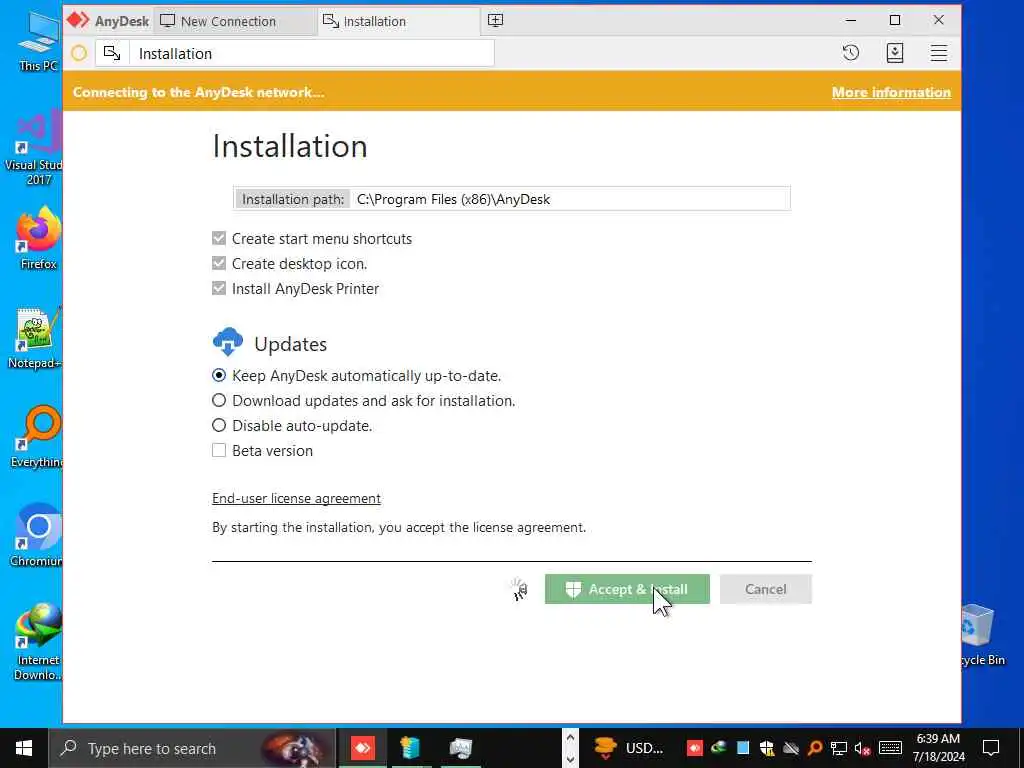Open the End-user license agreement link

point(296,498)
